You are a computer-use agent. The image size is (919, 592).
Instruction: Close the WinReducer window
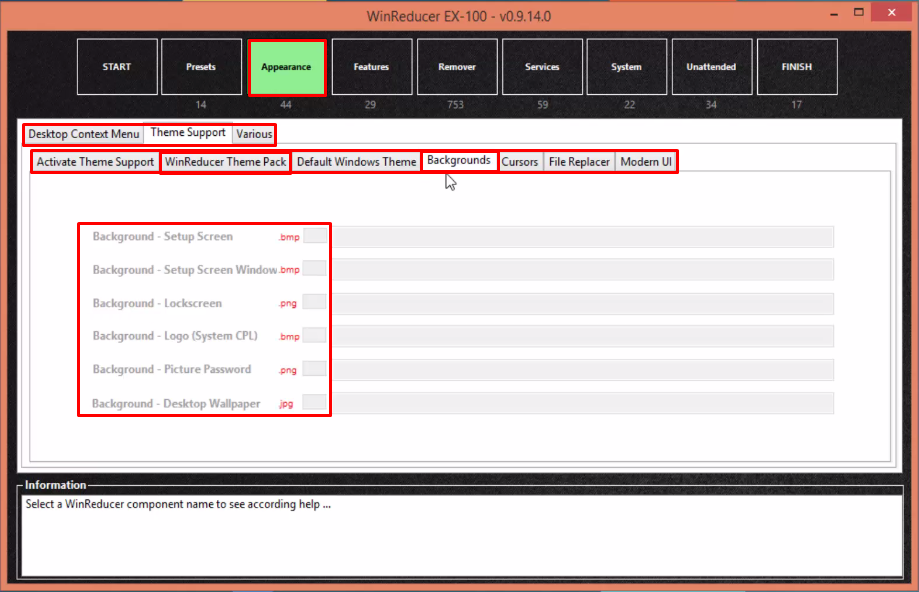(891, 12)
